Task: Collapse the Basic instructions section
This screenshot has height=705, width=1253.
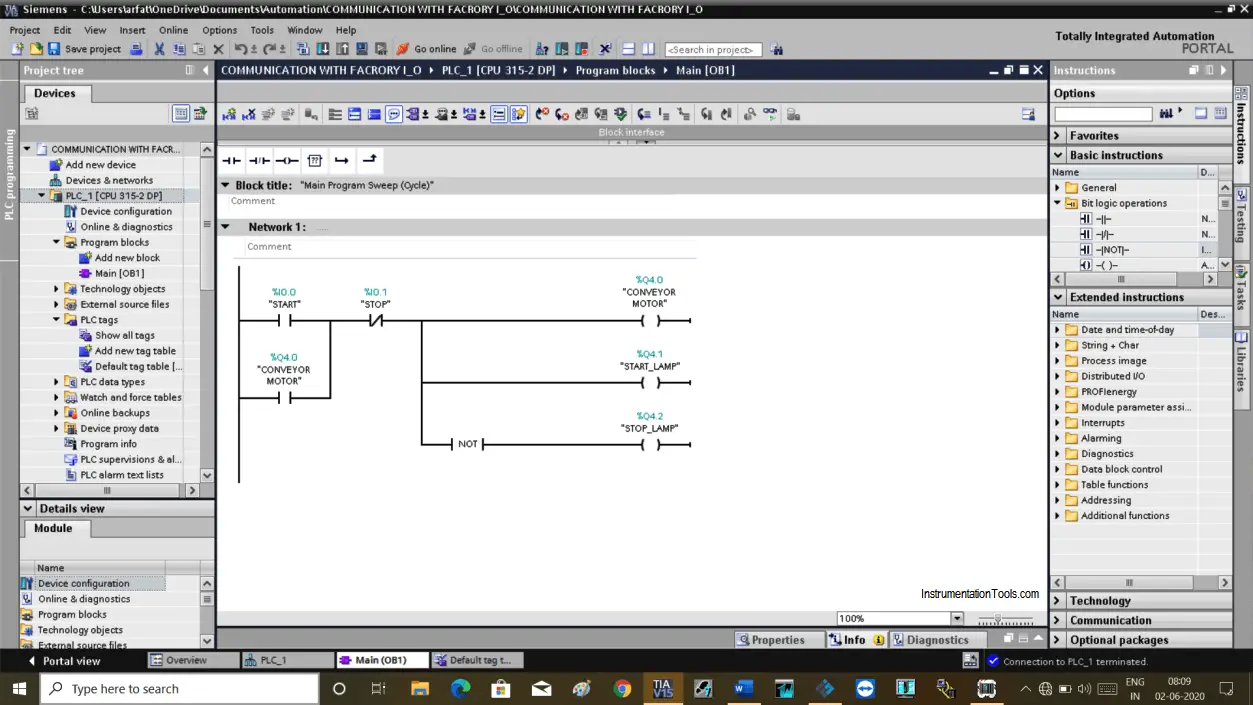Action: 1058,155
